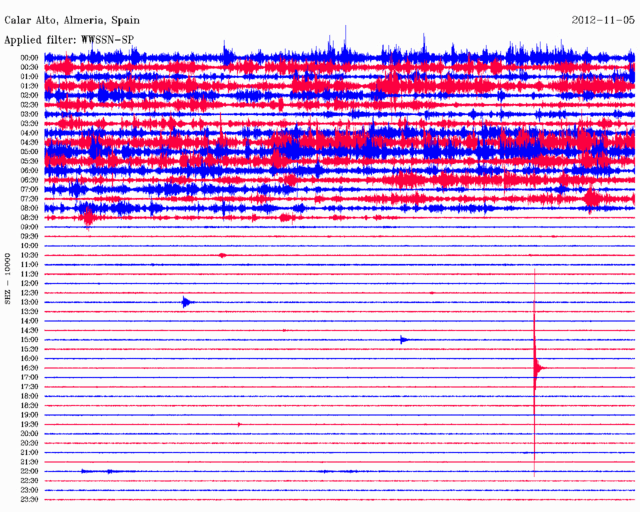The height and width of the screenshot is (512, 640).
Task: Click the vertical axis label 'SHZ - 10000'
Action: pyautogui.click(x=7, y=278)
